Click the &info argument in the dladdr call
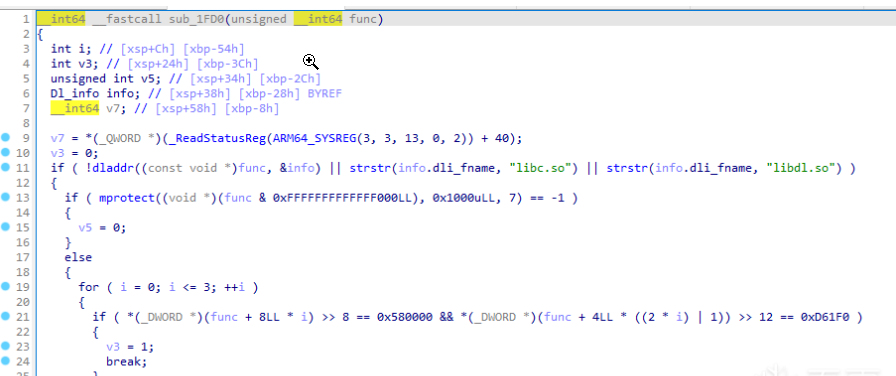The image size is (896, 376). [298, 168]
